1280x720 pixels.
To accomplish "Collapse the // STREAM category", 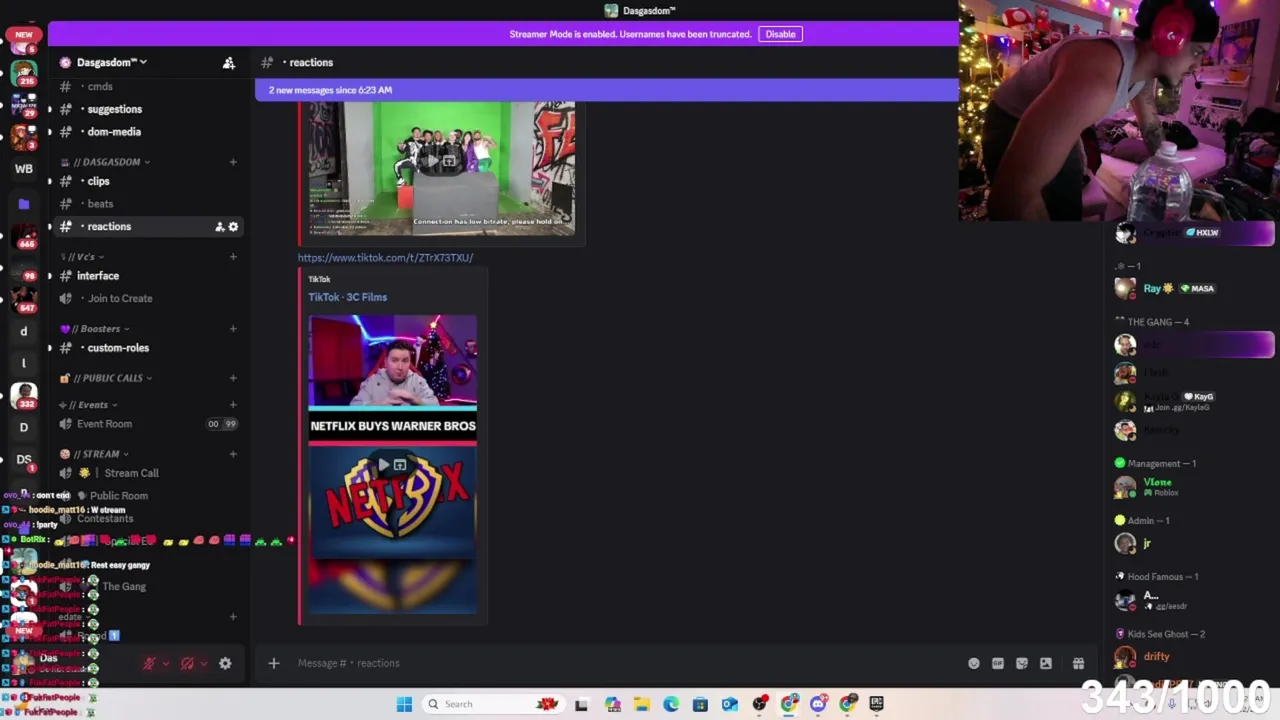I will [94, 454].
